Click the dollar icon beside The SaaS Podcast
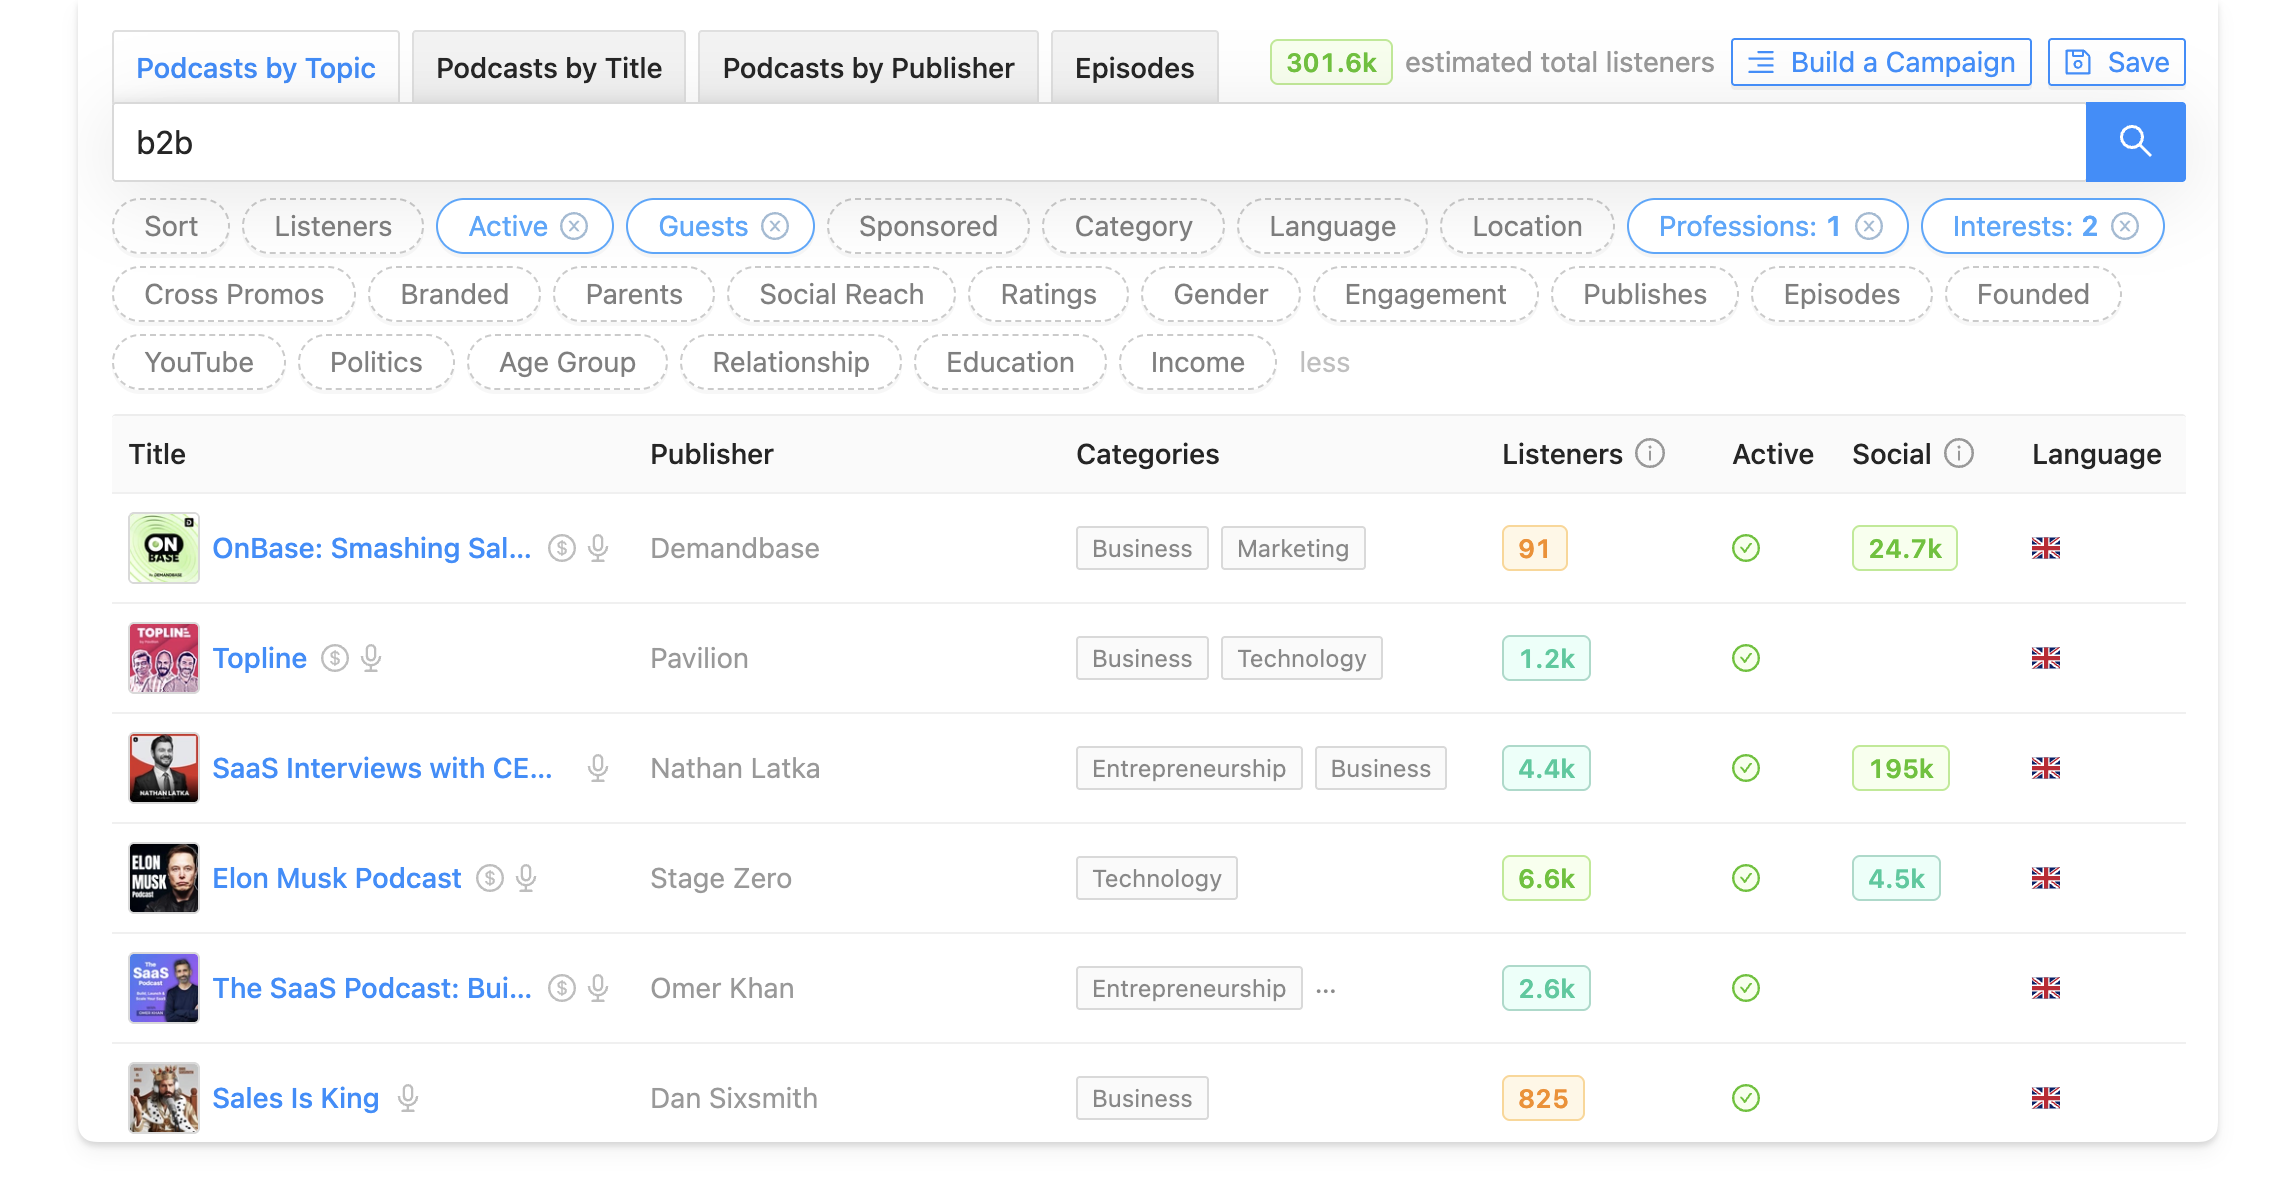The height and width of the screenshot is (1188, 2296). coord(561,988)
